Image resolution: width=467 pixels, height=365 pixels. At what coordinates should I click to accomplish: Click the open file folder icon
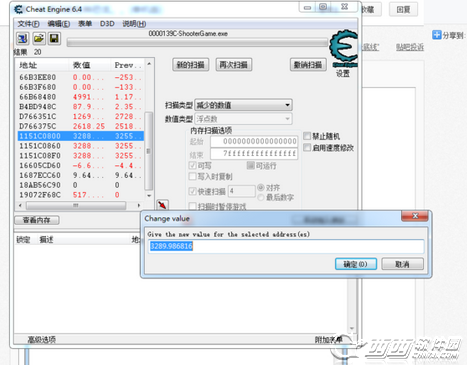[39, 39]
